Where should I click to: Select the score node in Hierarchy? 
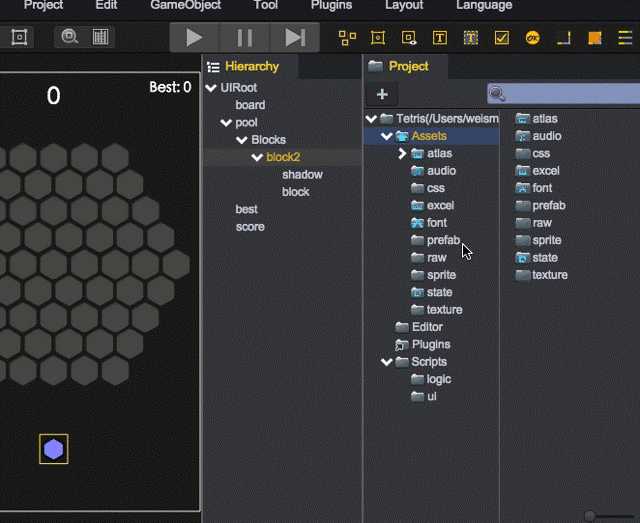tap(250, 227)
